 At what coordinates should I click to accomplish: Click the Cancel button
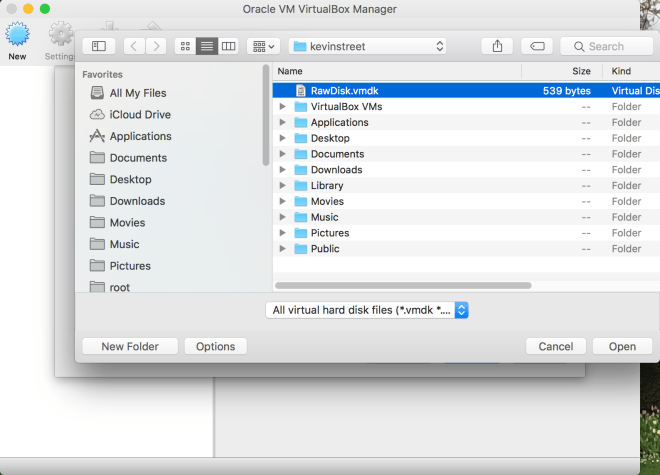pyautogui.click(x=556, y=346)
